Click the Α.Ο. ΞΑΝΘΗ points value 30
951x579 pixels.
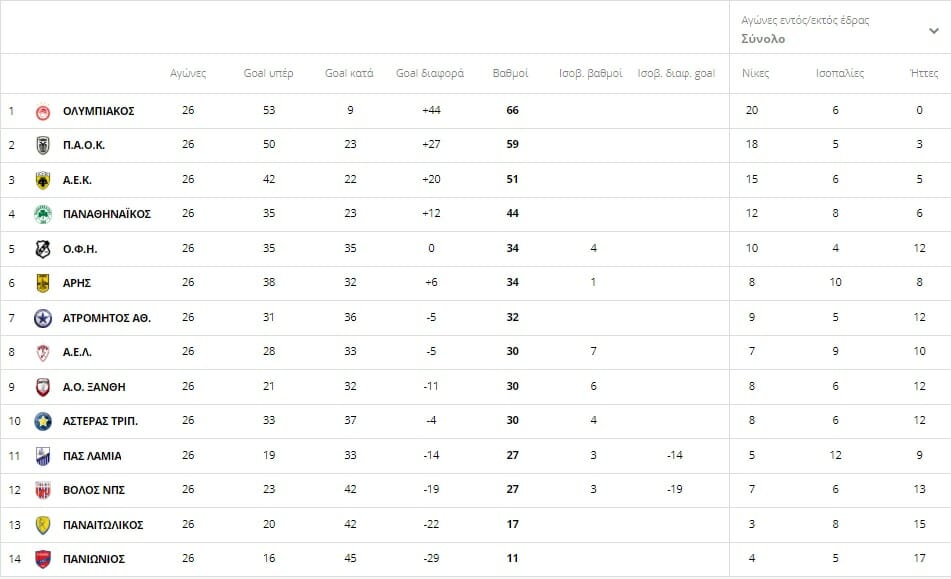512,387
